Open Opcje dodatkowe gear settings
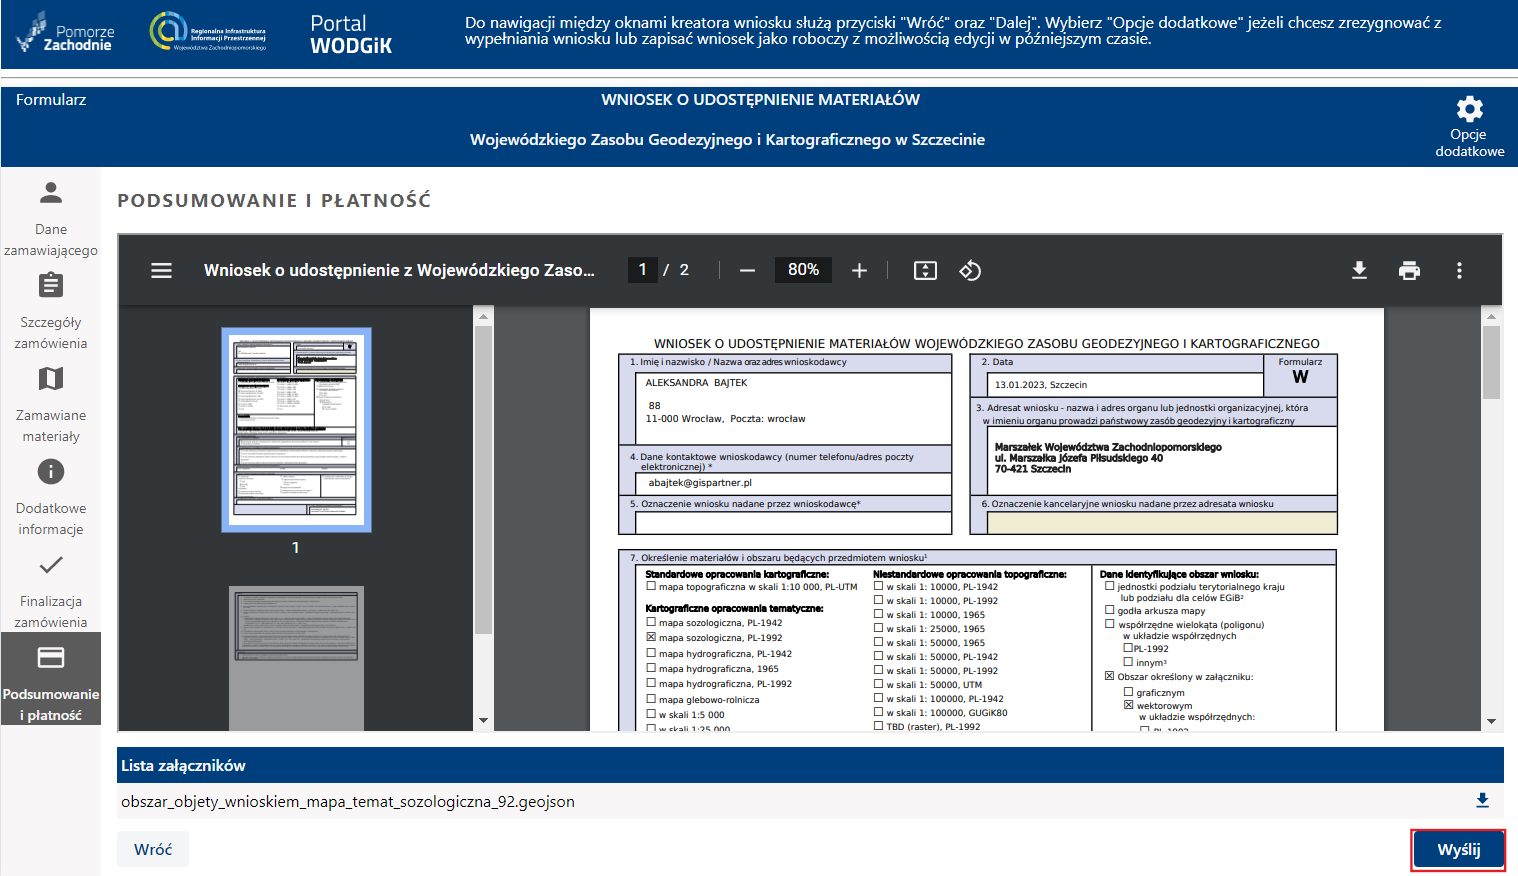Screen dimensions: 1518x876 [1469, 109]
